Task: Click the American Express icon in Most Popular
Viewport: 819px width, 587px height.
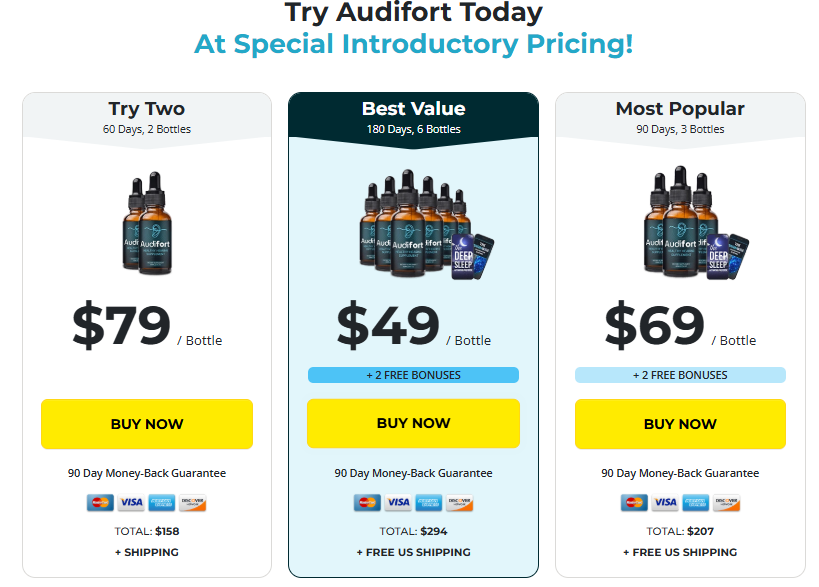Action: click(696, 502)
